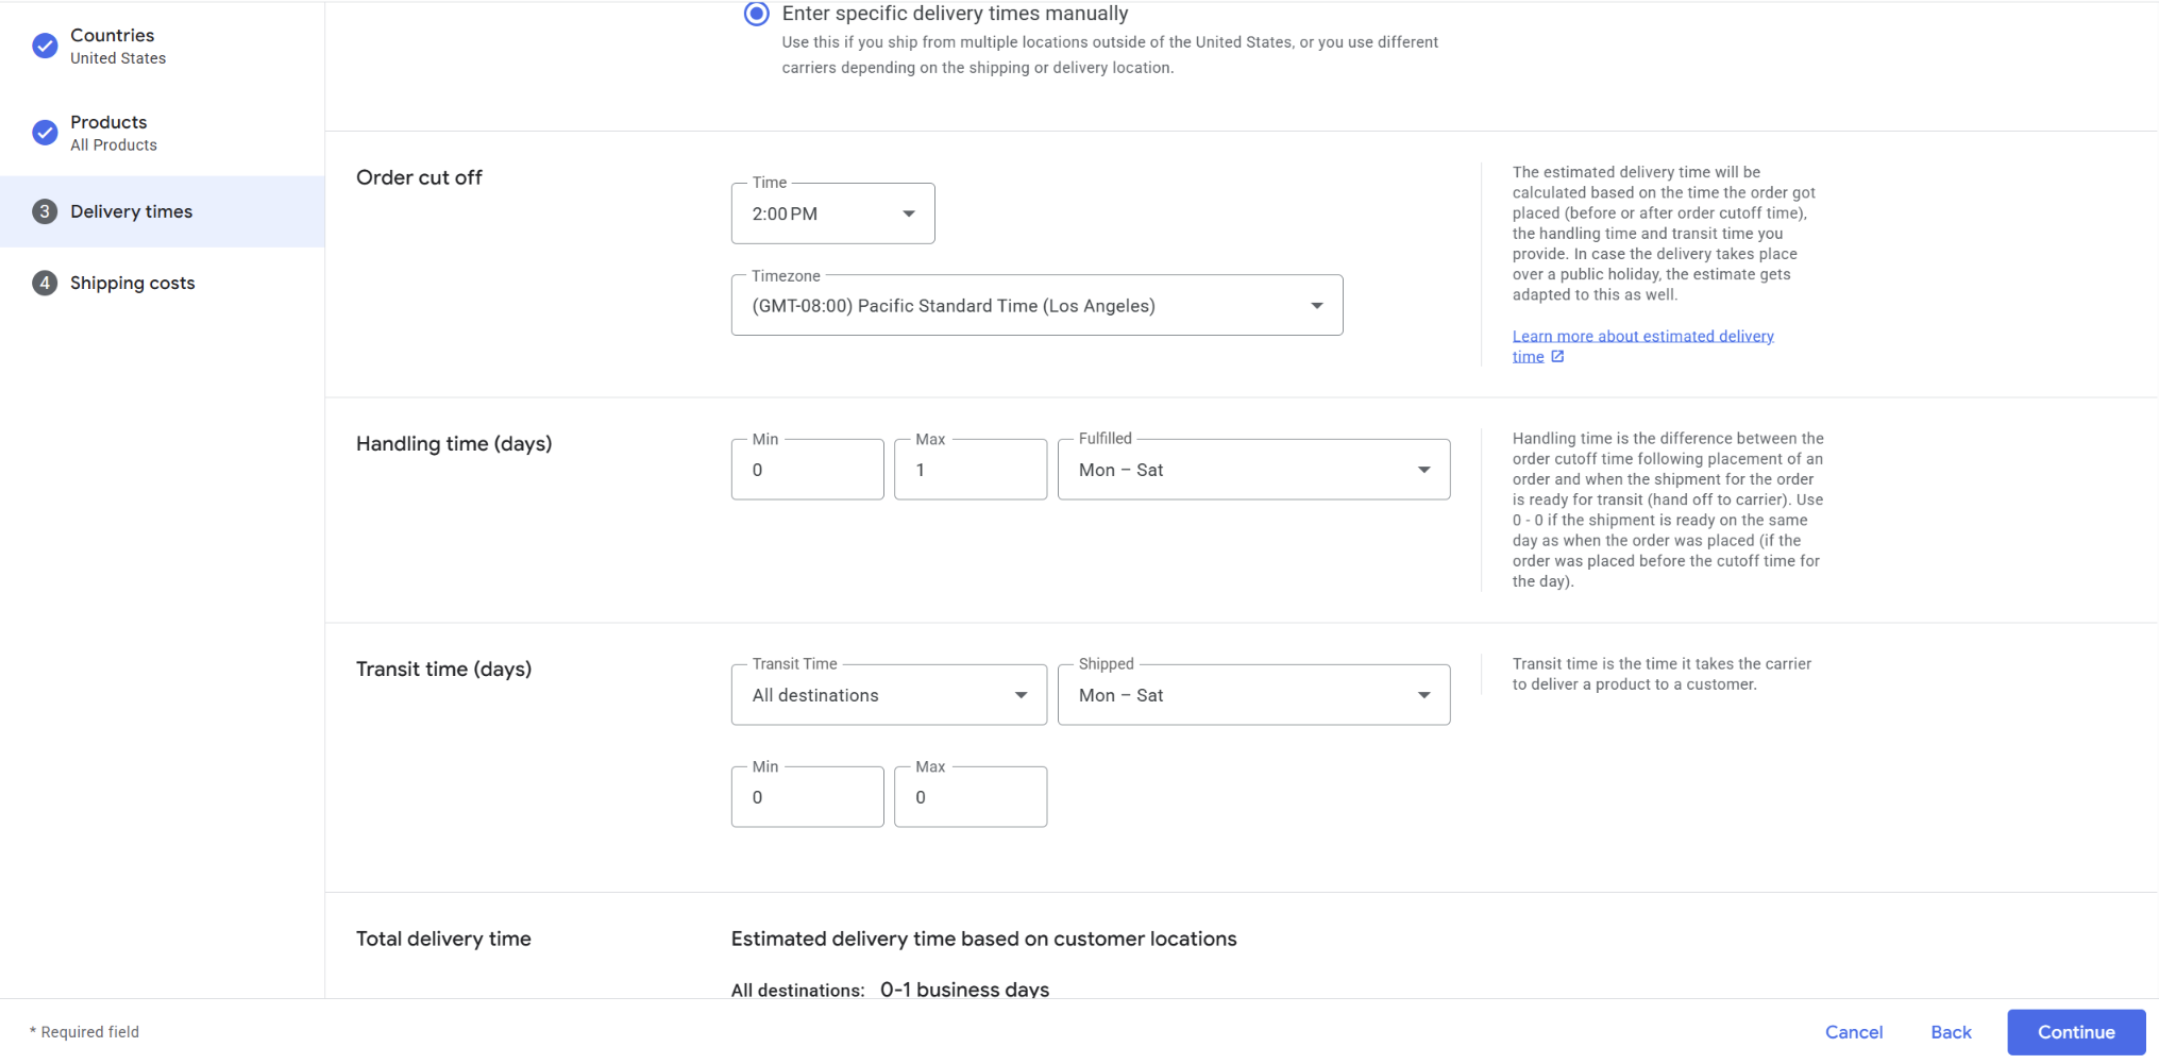Screen dimensions: 2159x1063
Task: Click the external link icon beside learn more
Action: (x=1557, y=357)
